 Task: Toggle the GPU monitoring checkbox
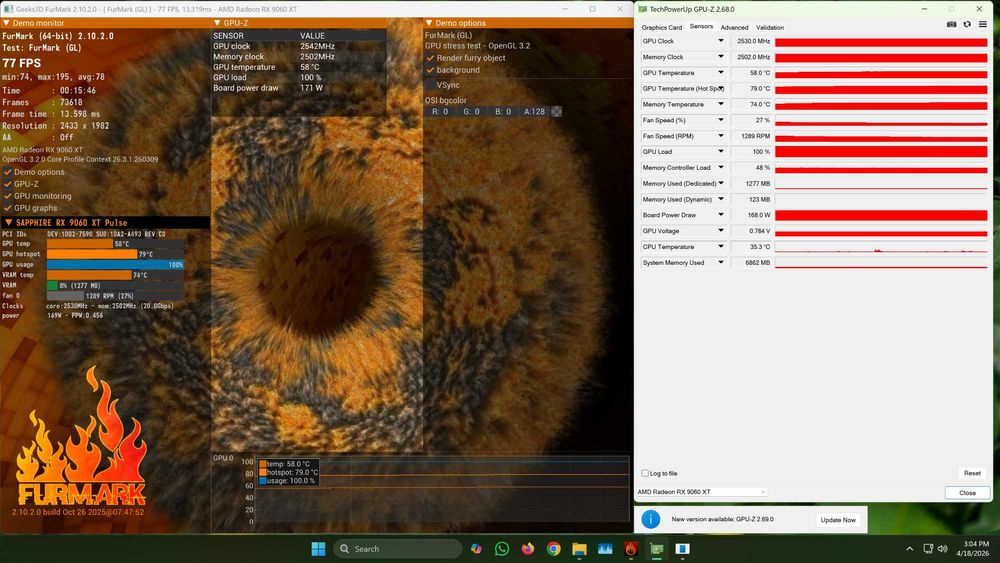coord(8,196)
